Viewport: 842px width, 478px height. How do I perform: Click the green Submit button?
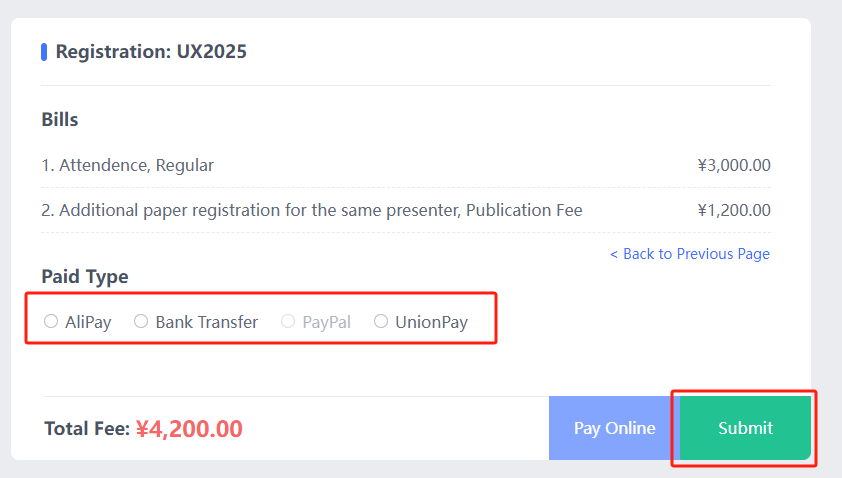click(745, 428)
